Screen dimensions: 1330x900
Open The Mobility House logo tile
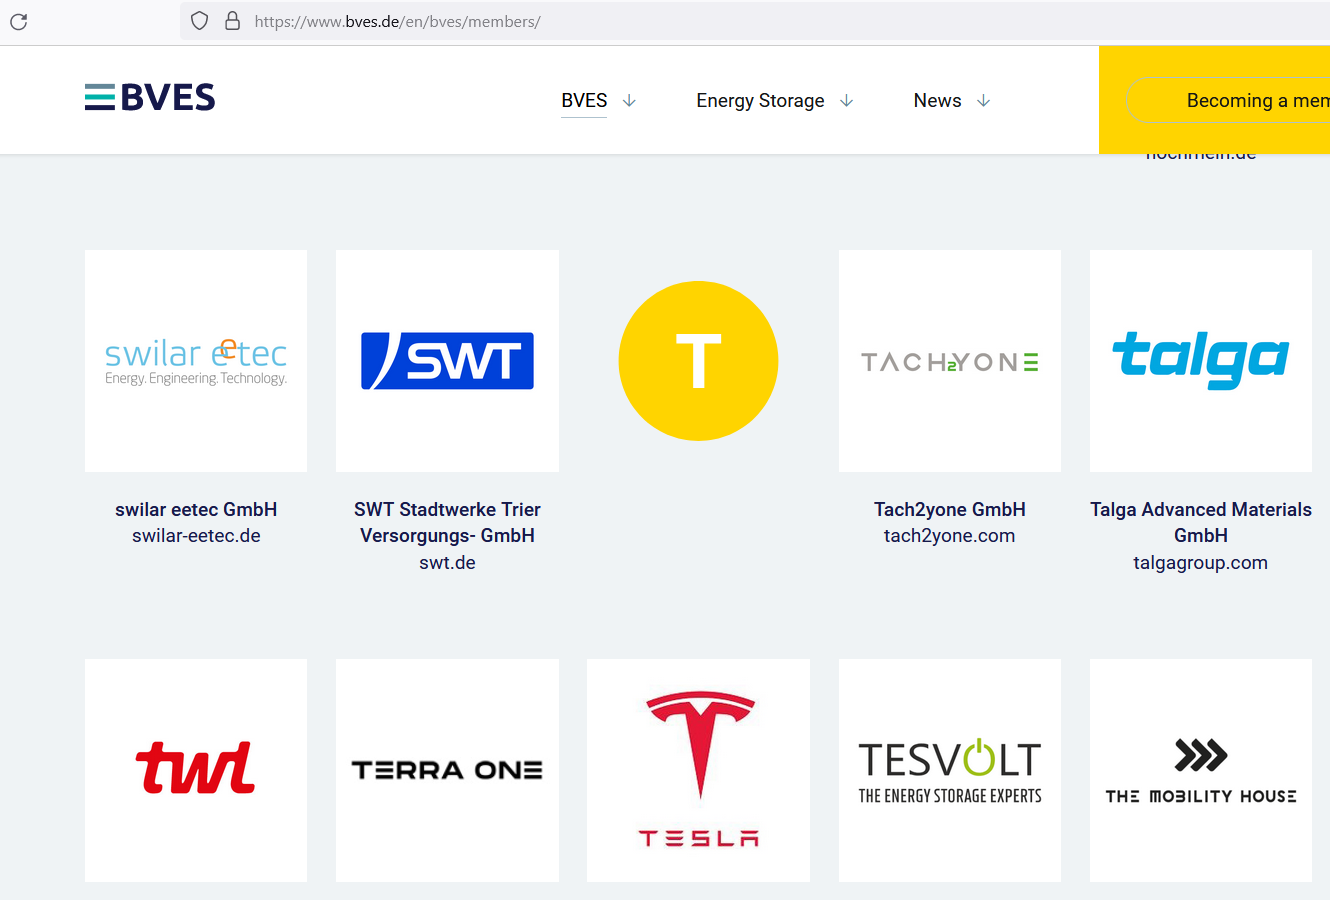tap(1201, 770)
